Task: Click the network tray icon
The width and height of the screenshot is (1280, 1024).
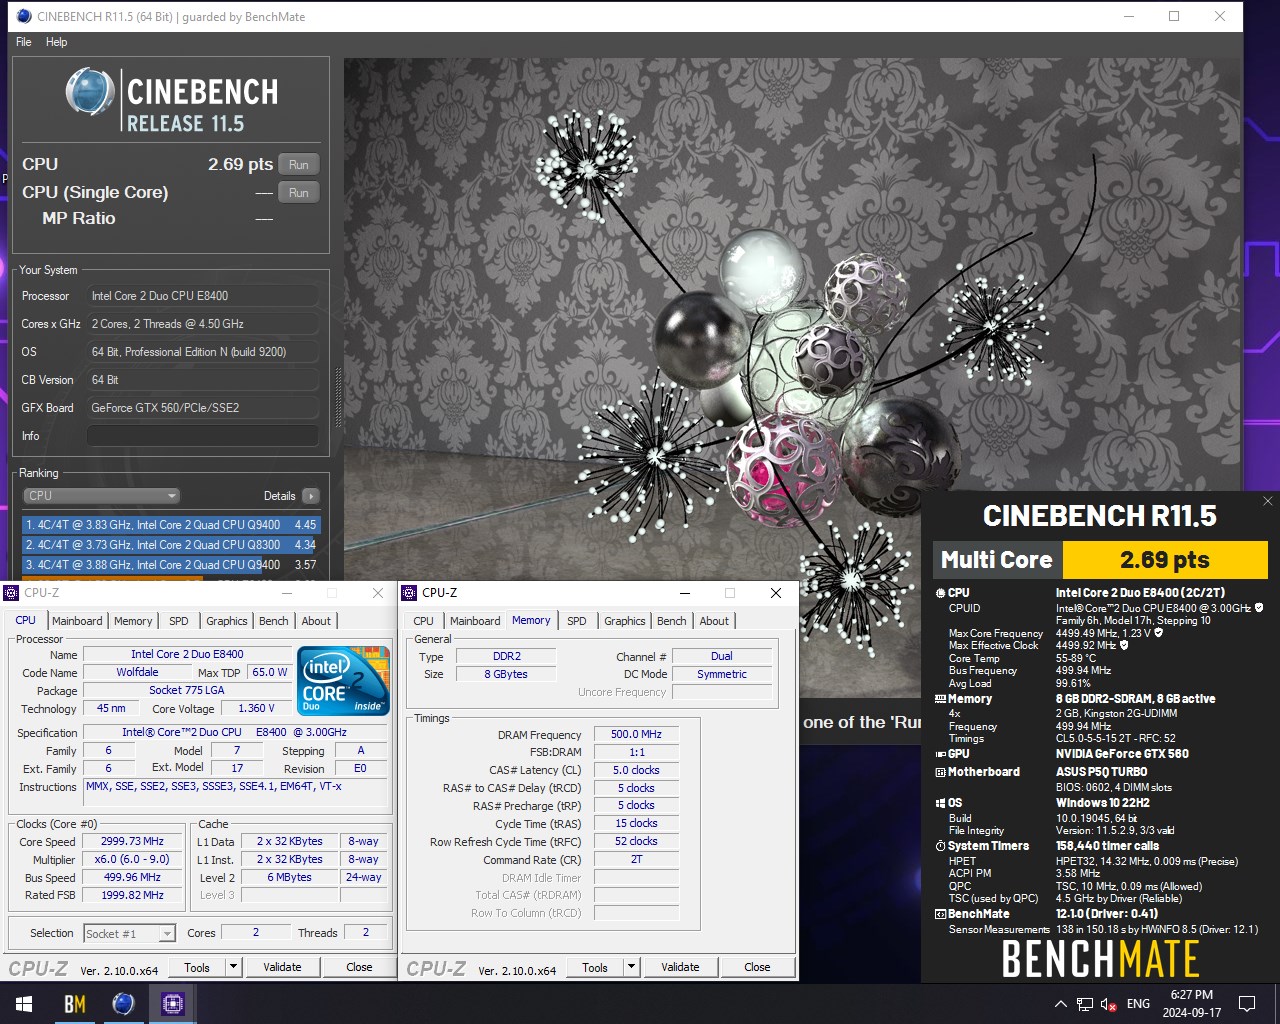Action: coord(1085,1004)
